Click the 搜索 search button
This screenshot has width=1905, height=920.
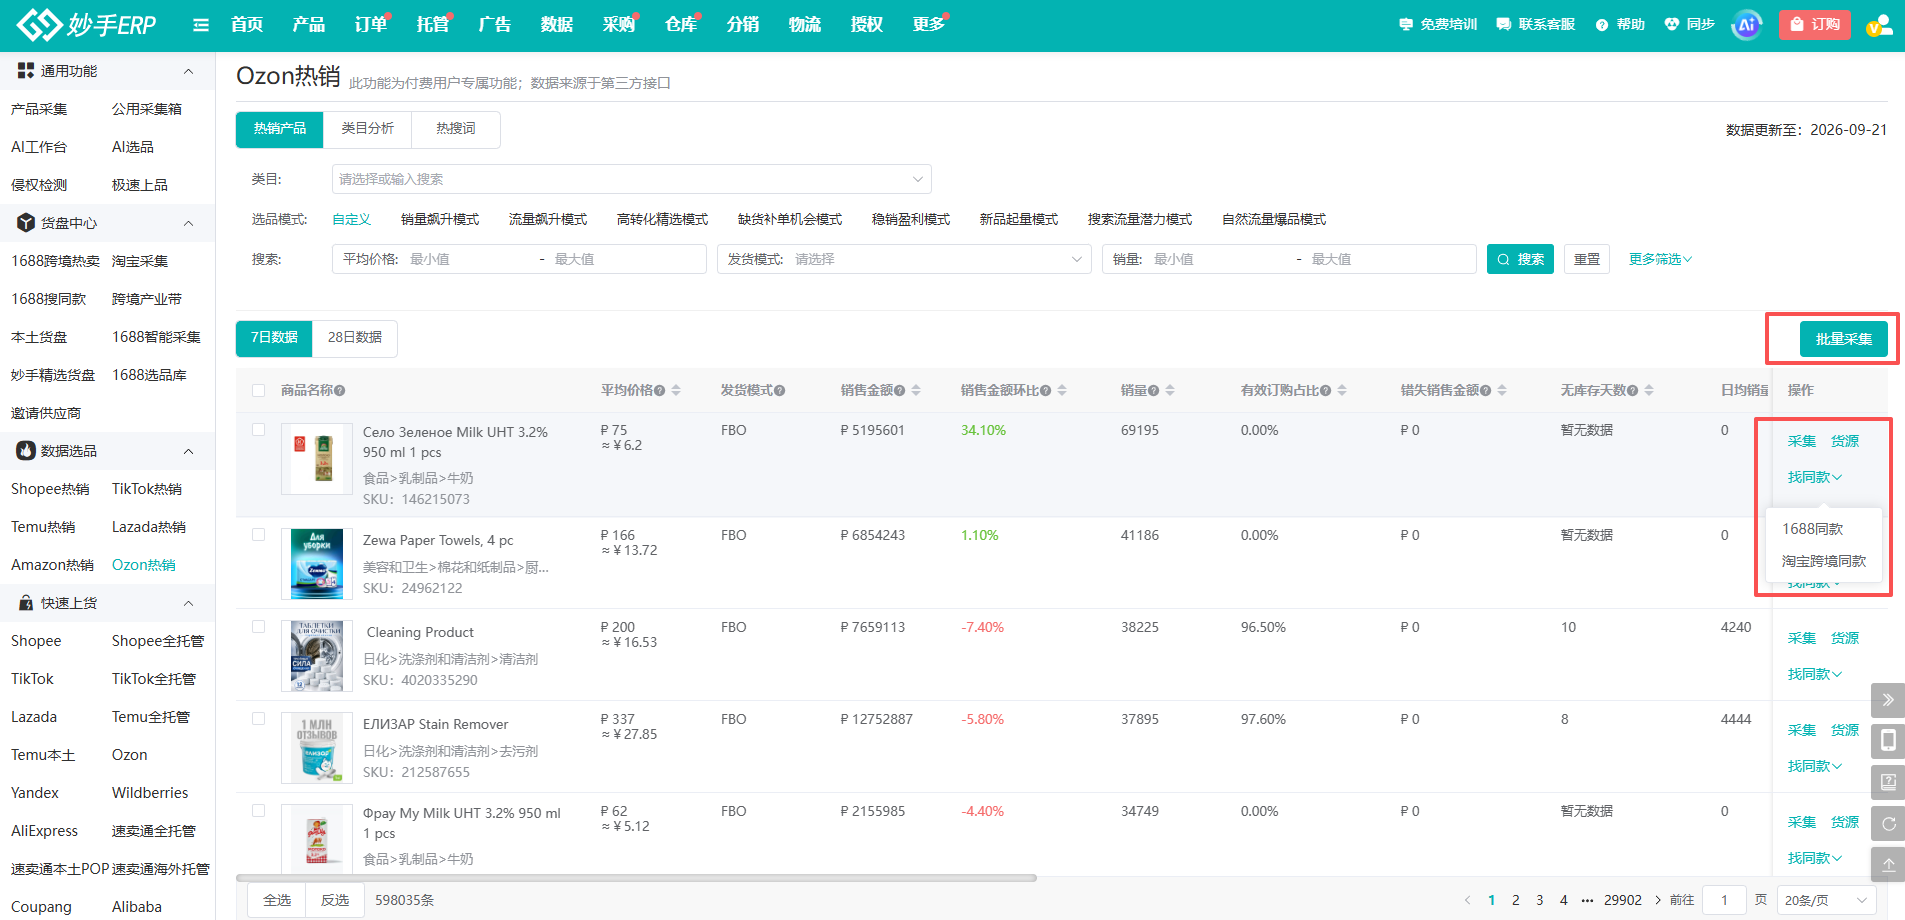click(1520, 259)
